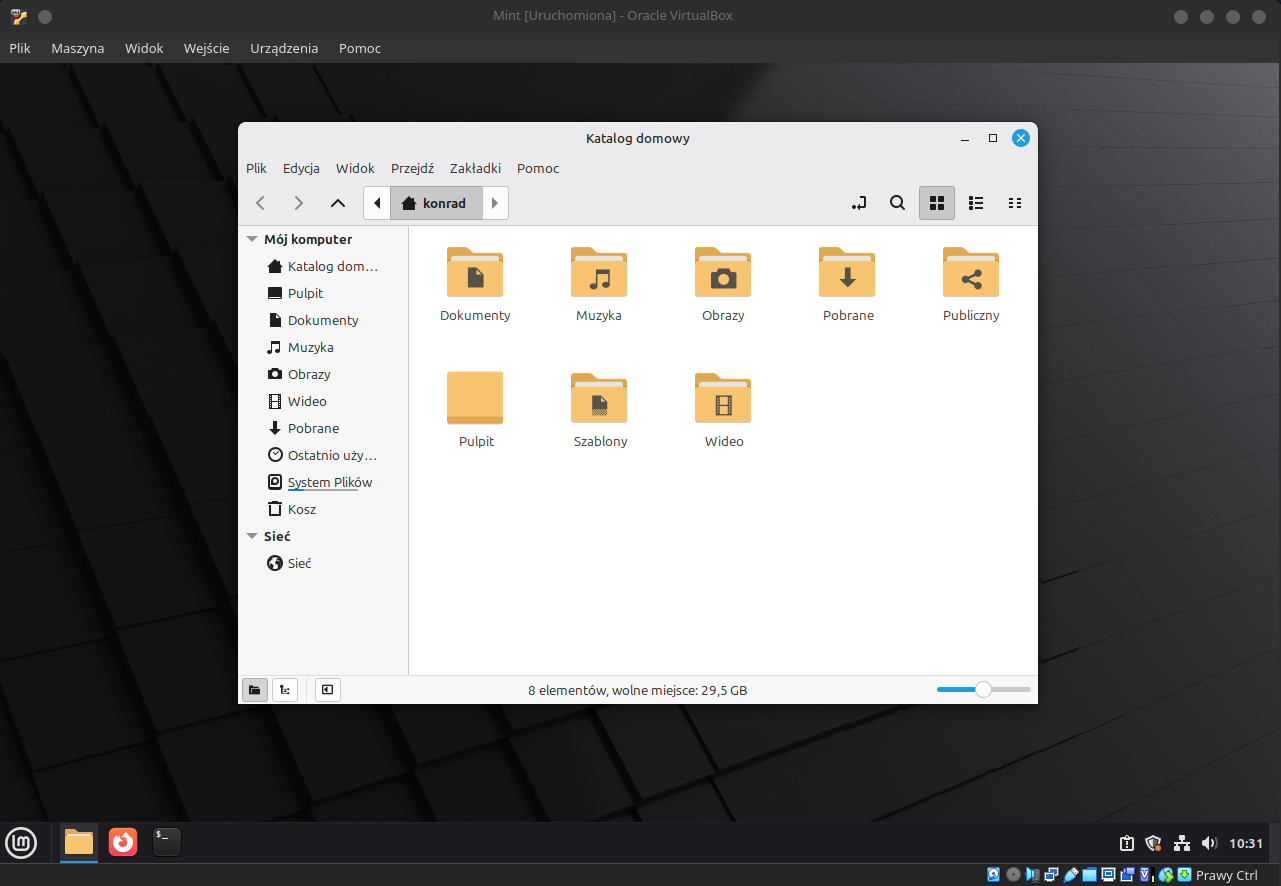Show tree view sidebar mode
This screenshot has width=1281, height=886.
tap(285, 690)
